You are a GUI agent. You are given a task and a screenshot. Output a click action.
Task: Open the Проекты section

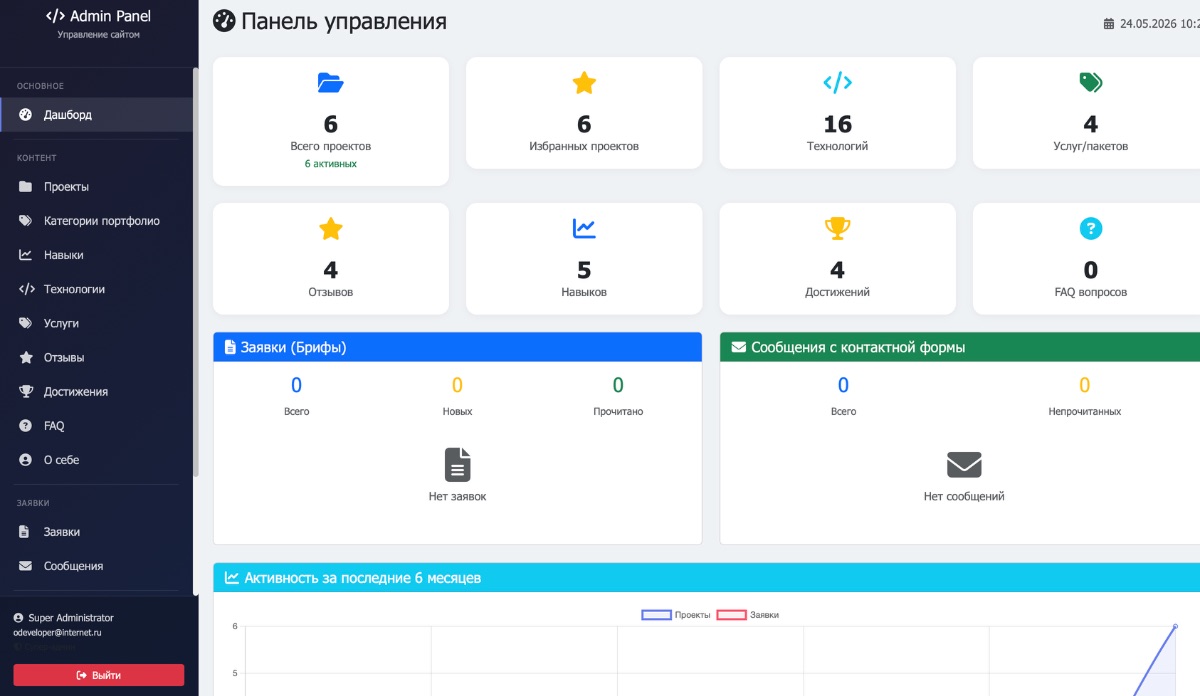pyautogui.click(x=96, y=187)
